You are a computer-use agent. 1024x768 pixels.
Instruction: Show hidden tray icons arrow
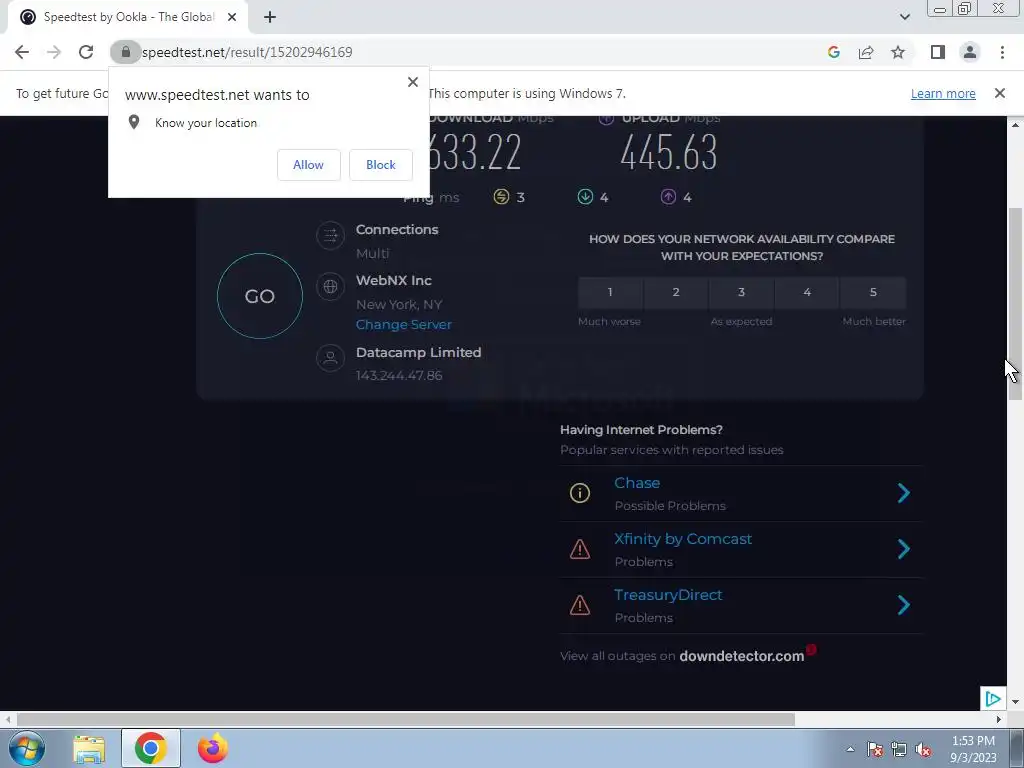[850, 749]
